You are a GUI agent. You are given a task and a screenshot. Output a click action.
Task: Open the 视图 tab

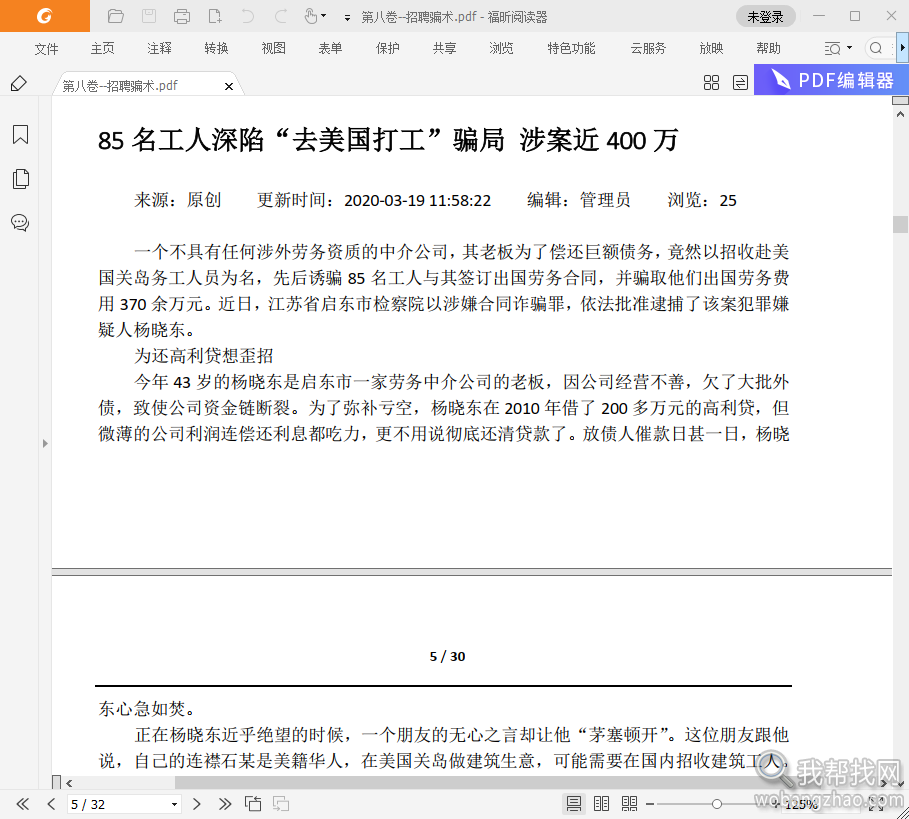[274, 49]
